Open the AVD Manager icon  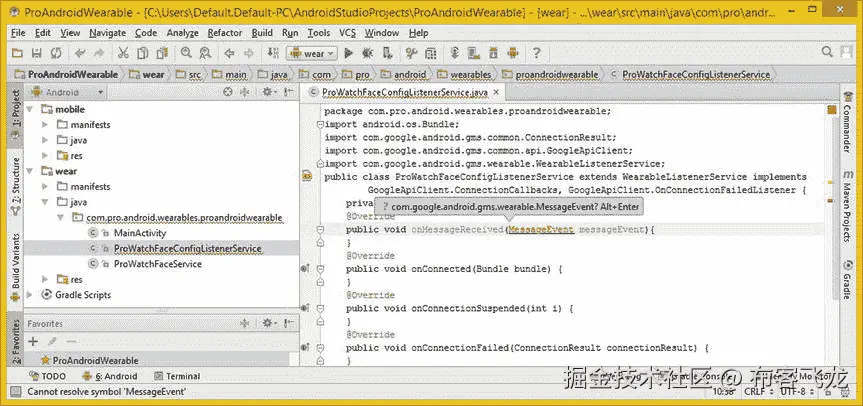tap(473, 53)
